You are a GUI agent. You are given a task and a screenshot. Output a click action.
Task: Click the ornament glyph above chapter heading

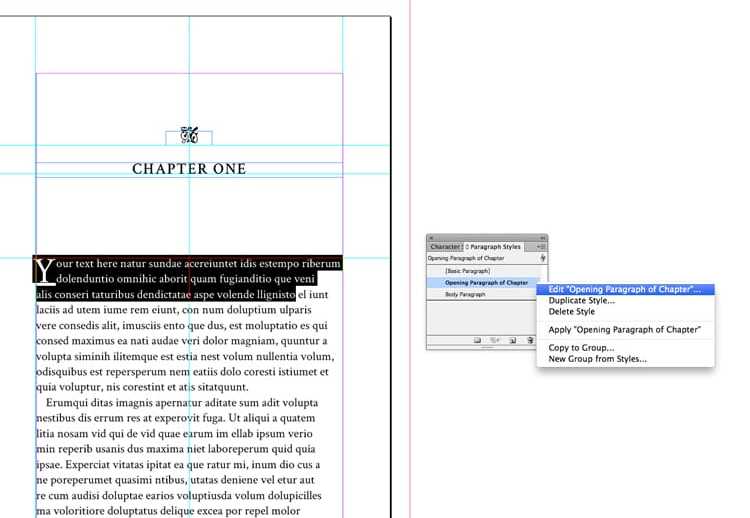[x=189, y=135]
